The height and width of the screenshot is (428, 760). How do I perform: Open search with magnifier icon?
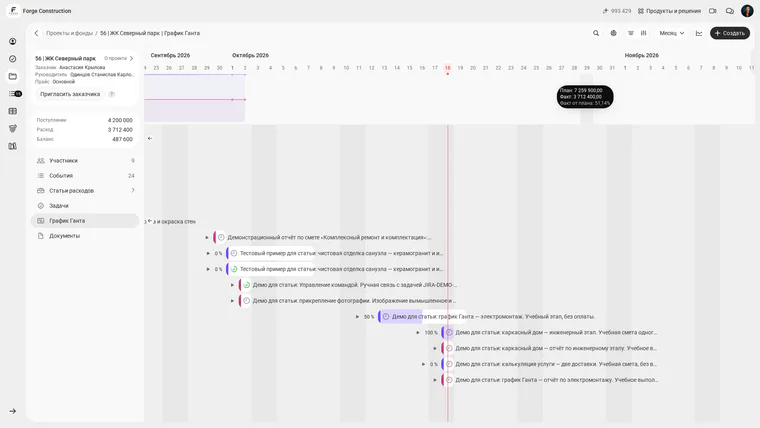click(x=596, y=33)
